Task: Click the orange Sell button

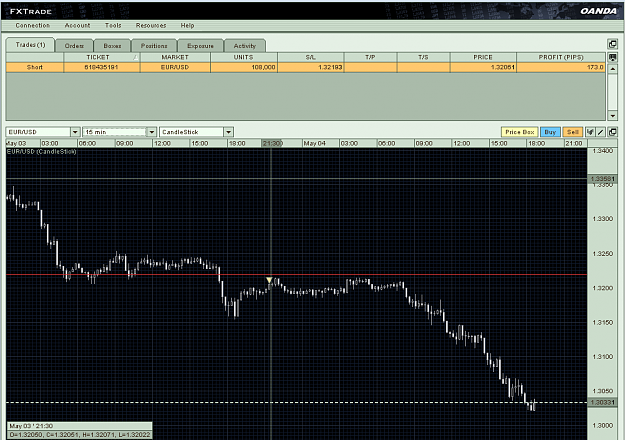Action: 573,132
